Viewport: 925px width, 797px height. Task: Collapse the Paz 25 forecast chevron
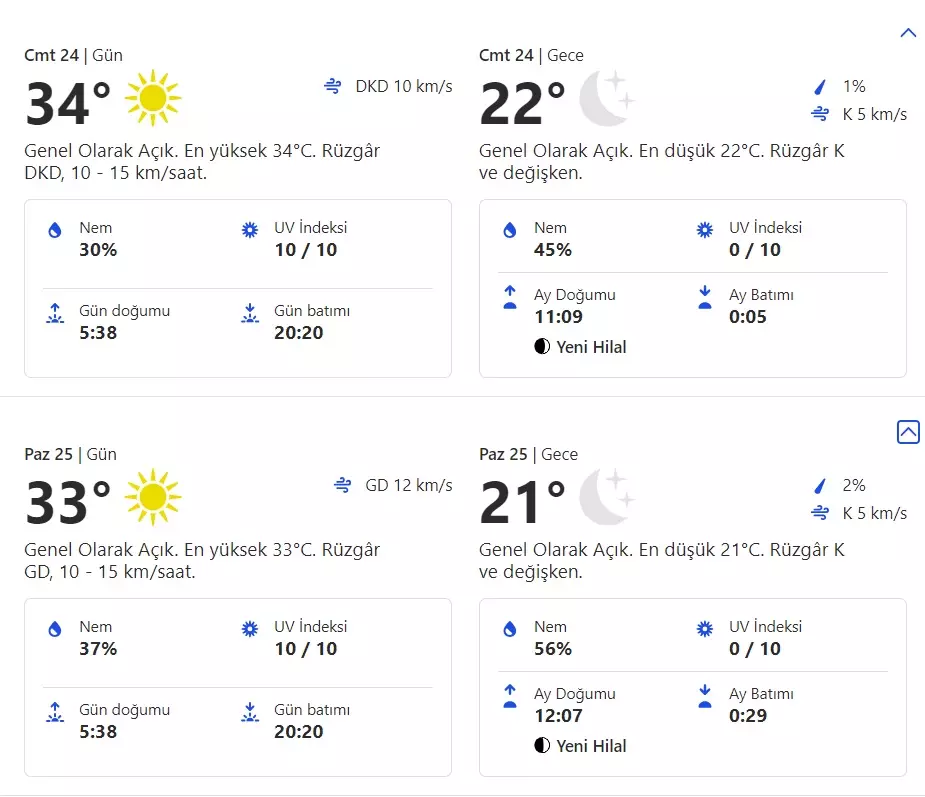tap(908, 432)
